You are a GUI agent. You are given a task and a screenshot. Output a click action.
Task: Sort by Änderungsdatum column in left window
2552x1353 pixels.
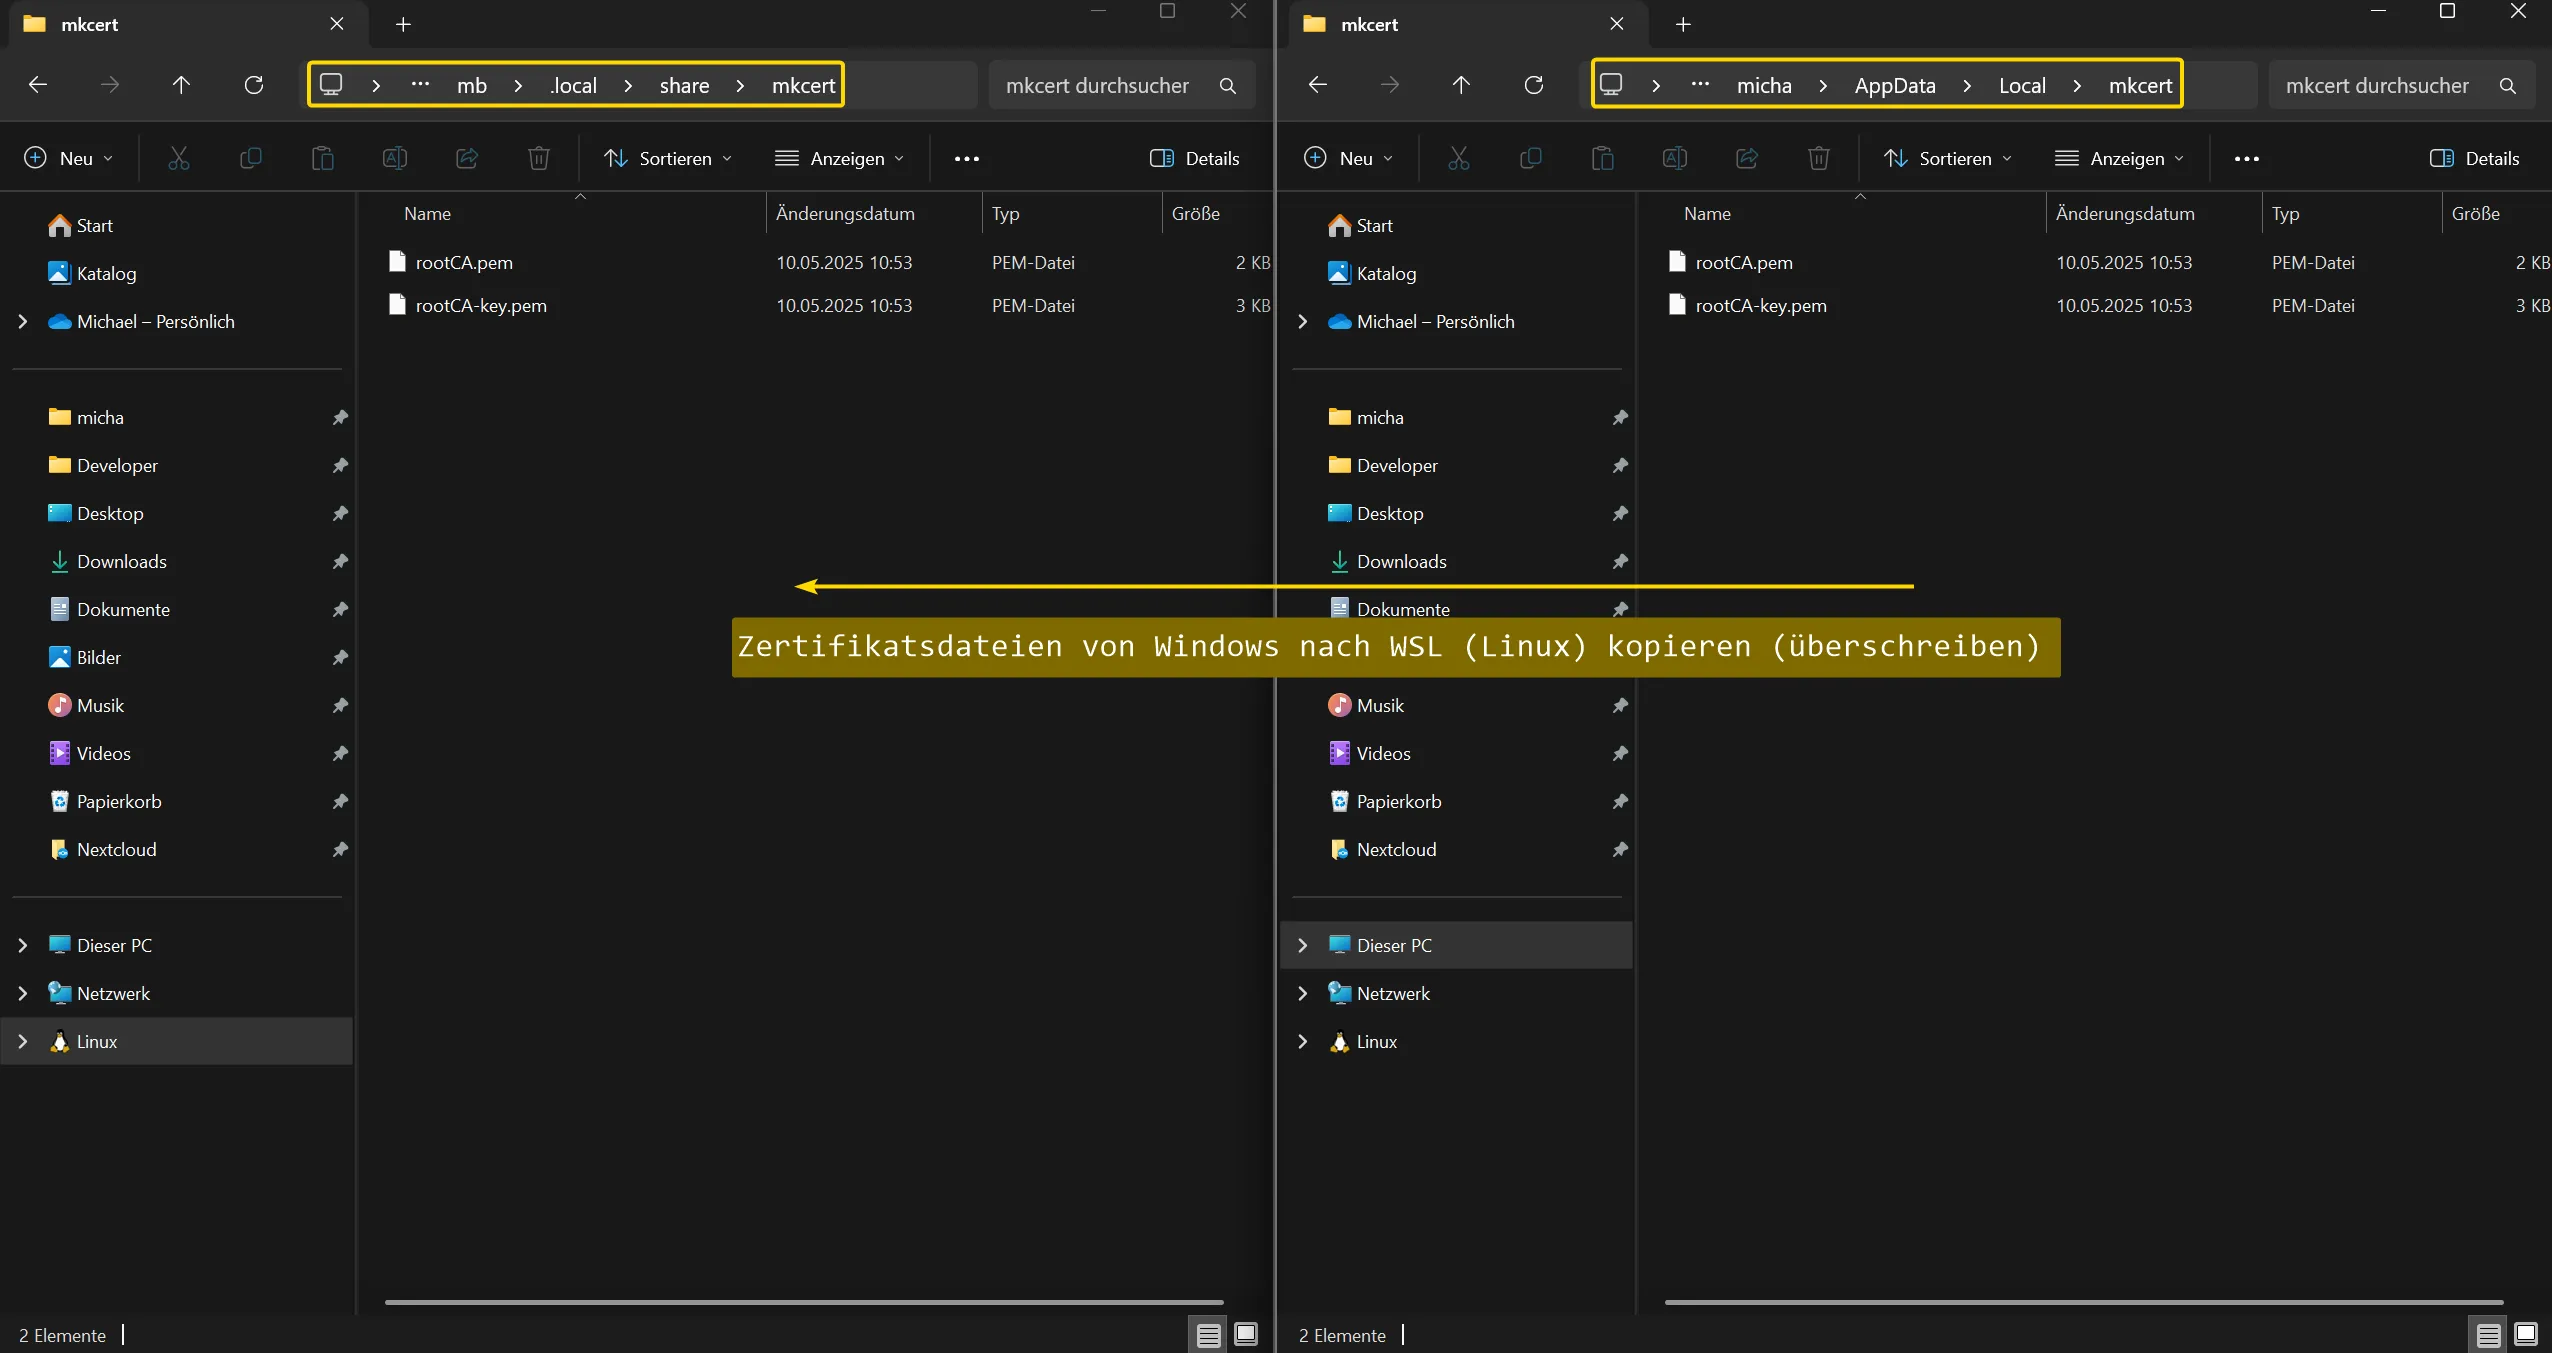tap(845, 213)
